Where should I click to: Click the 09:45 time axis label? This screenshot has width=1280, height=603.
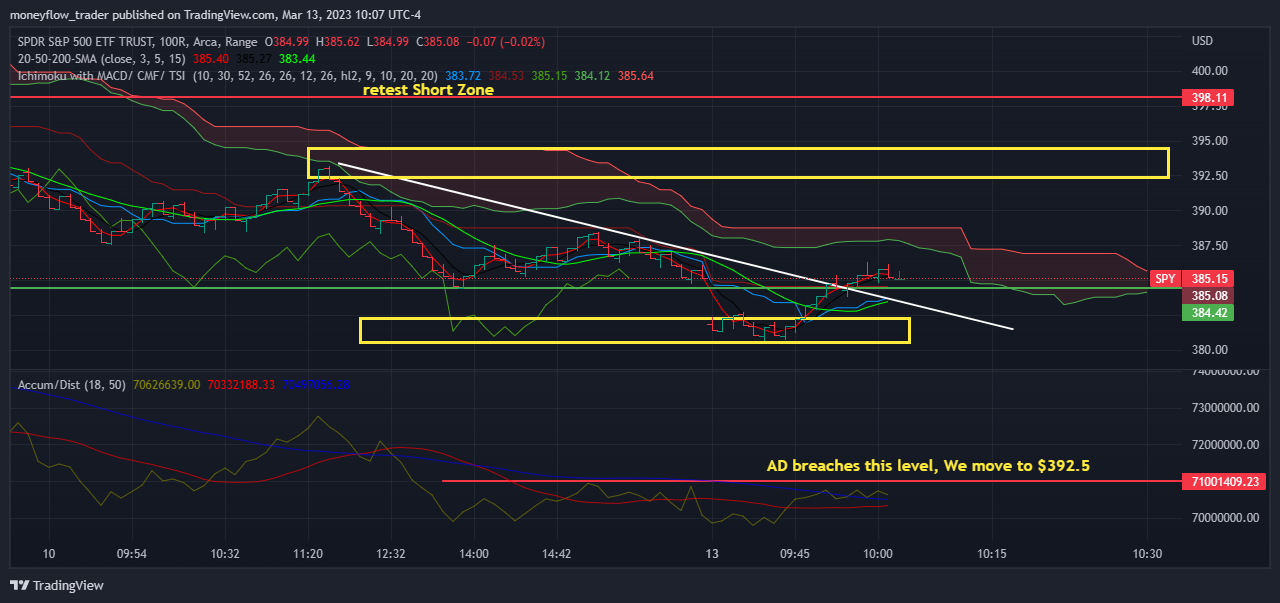click(x=794, y=554)
